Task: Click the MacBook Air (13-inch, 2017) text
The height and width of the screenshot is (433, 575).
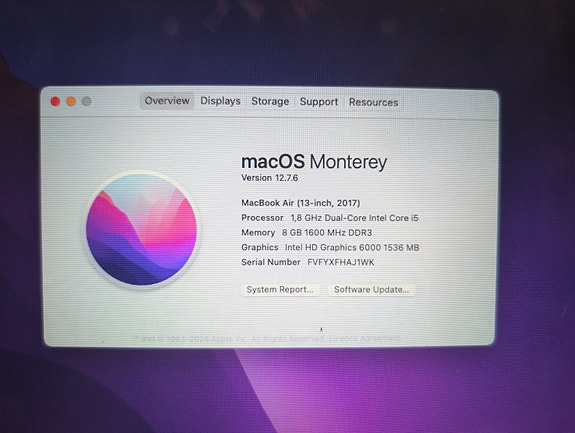Action: [301, 203]
